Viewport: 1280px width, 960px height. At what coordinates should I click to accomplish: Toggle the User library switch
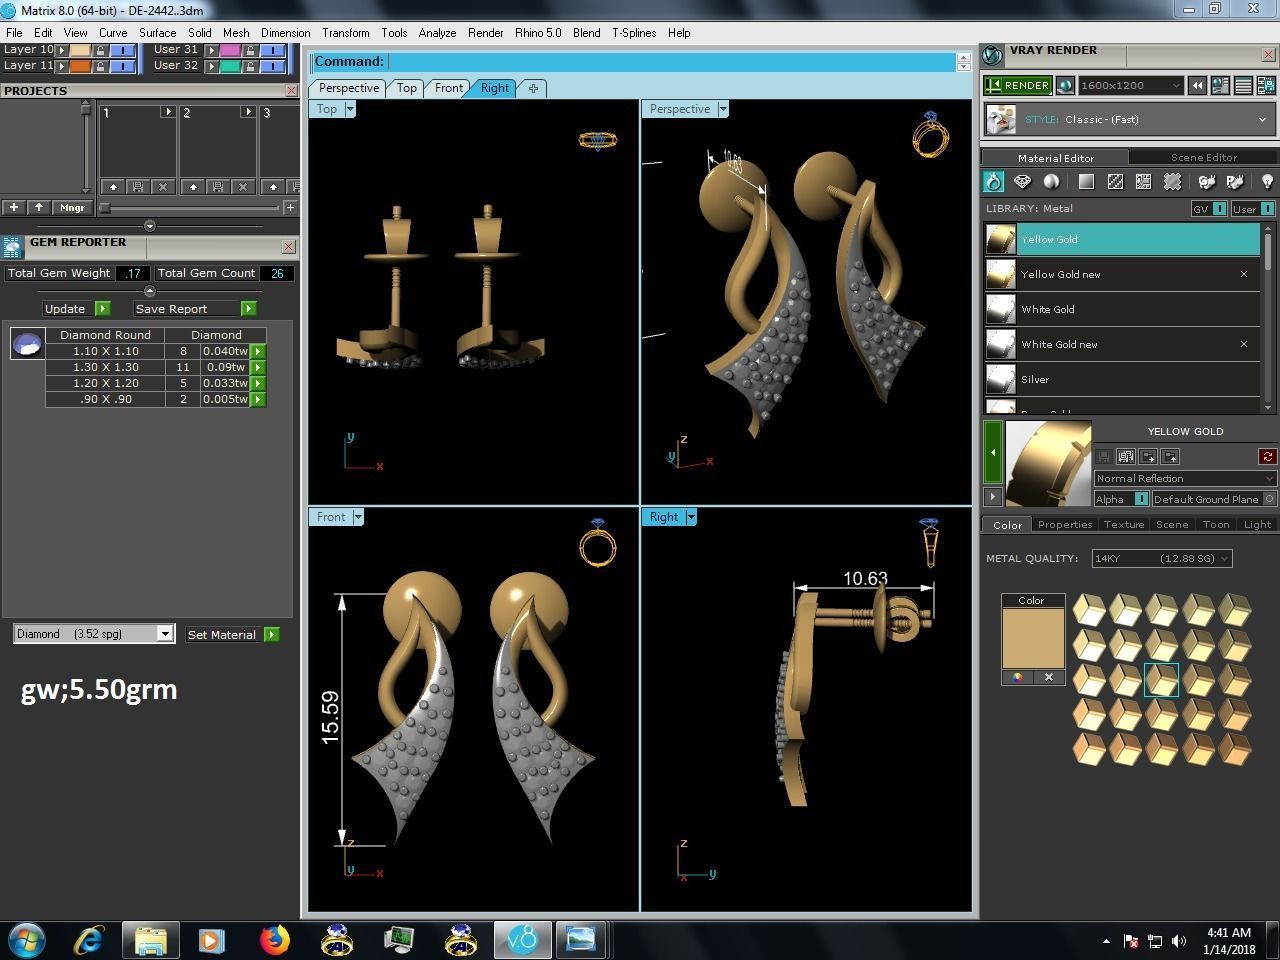click(1267, 208)
